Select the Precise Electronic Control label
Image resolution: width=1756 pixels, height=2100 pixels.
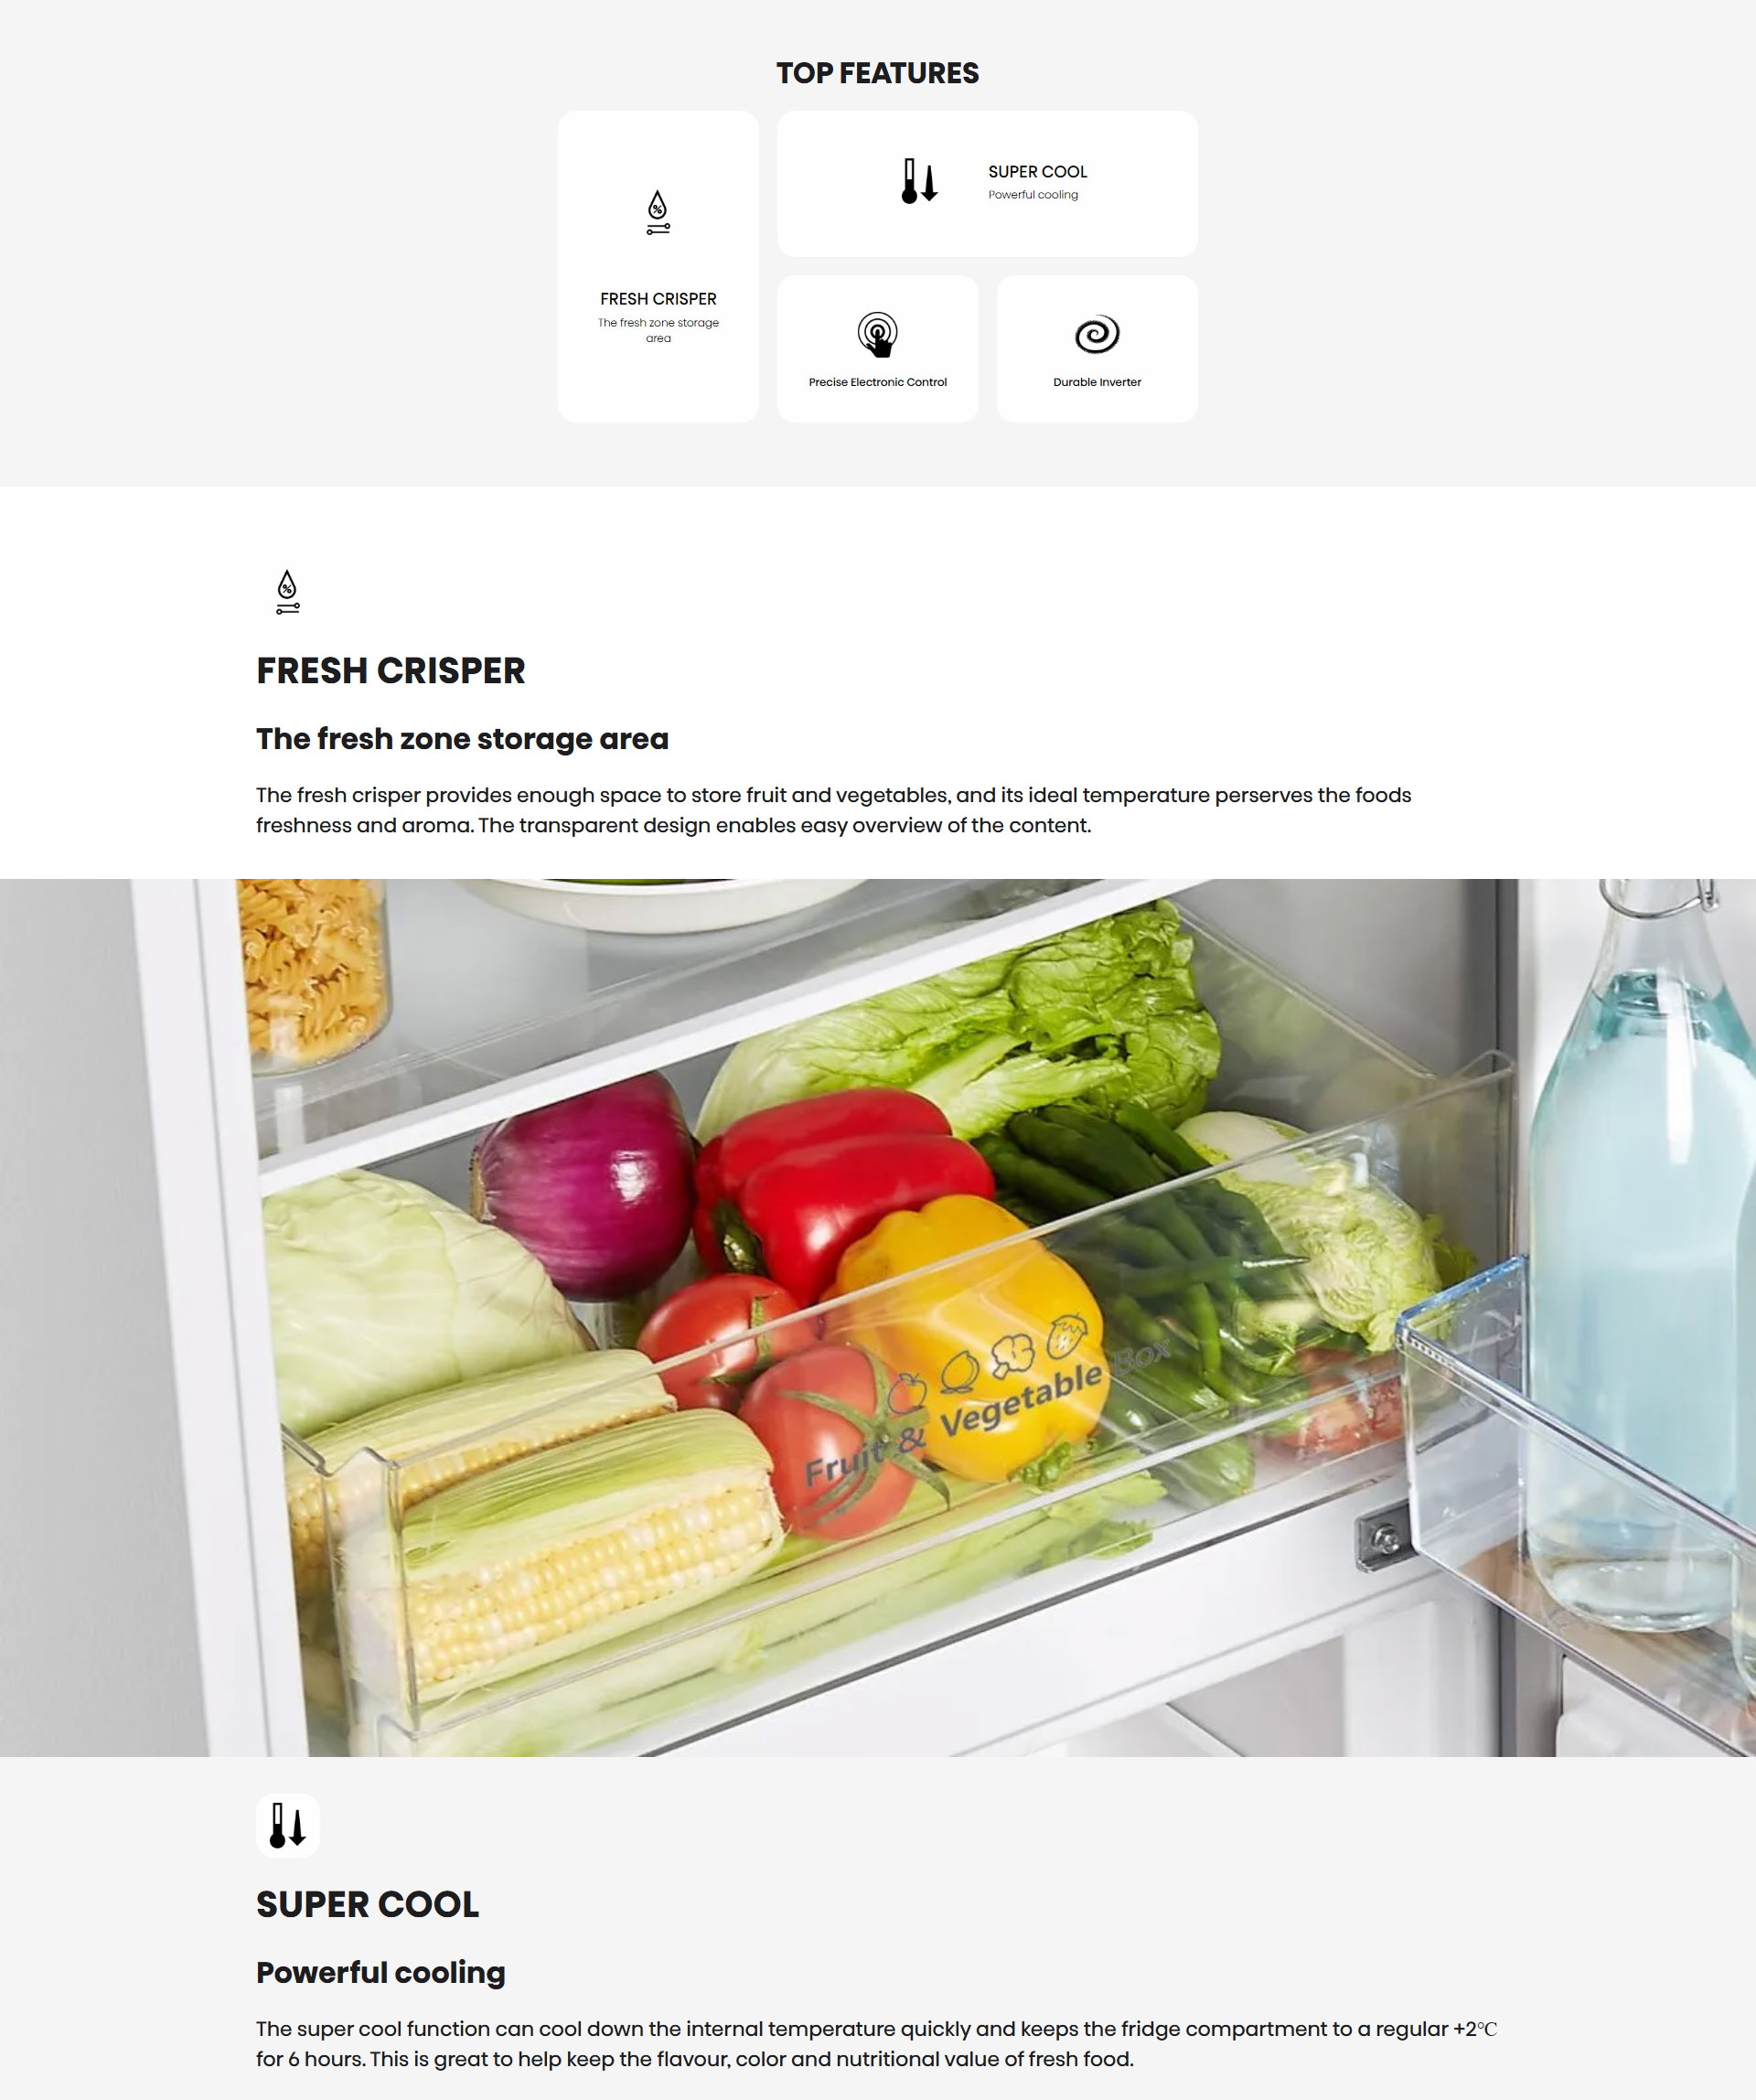877,382
